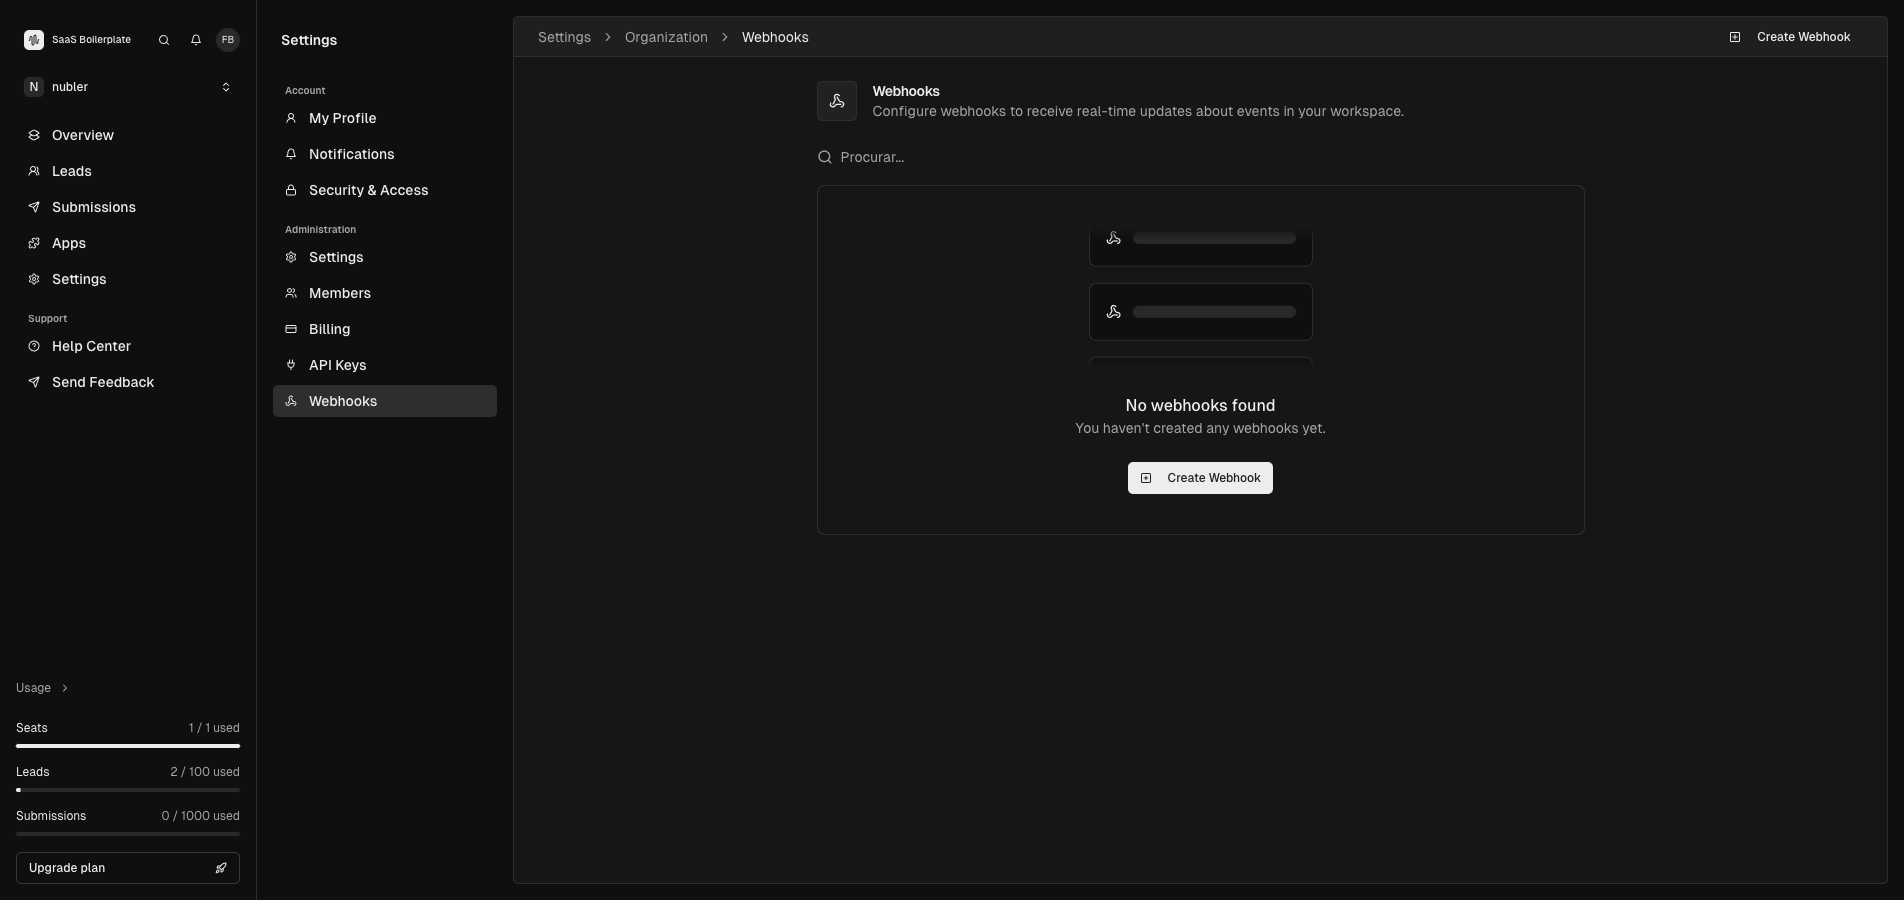Open the Help Center link
Image resolution: width=1904 pixels, height=900 pixels.
(91, 346)
